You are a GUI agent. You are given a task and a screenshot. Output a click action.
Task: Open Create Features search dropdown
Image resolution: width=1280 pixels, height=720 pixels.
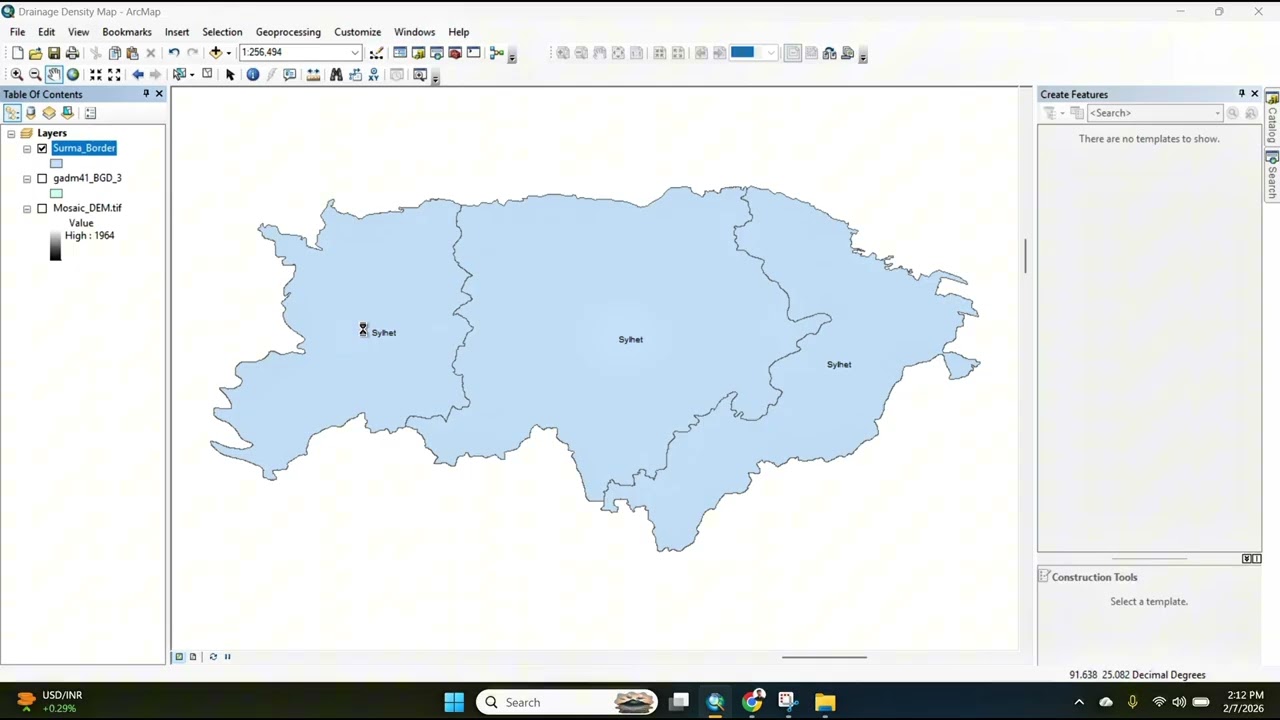point(1217,113)
